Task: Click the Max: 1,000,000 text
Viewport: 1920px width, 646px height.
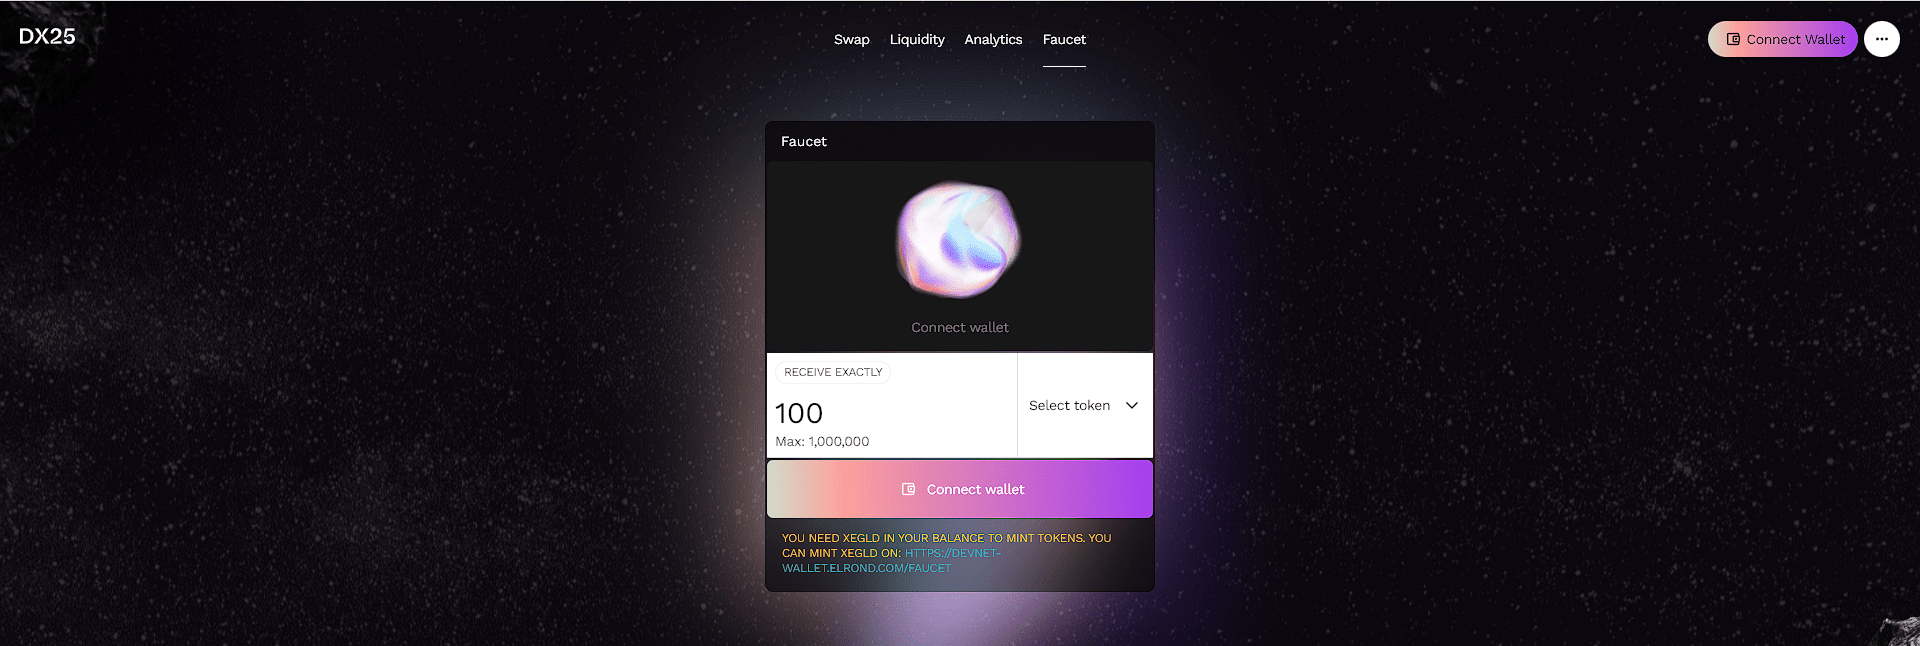Action: click(822, 441)
